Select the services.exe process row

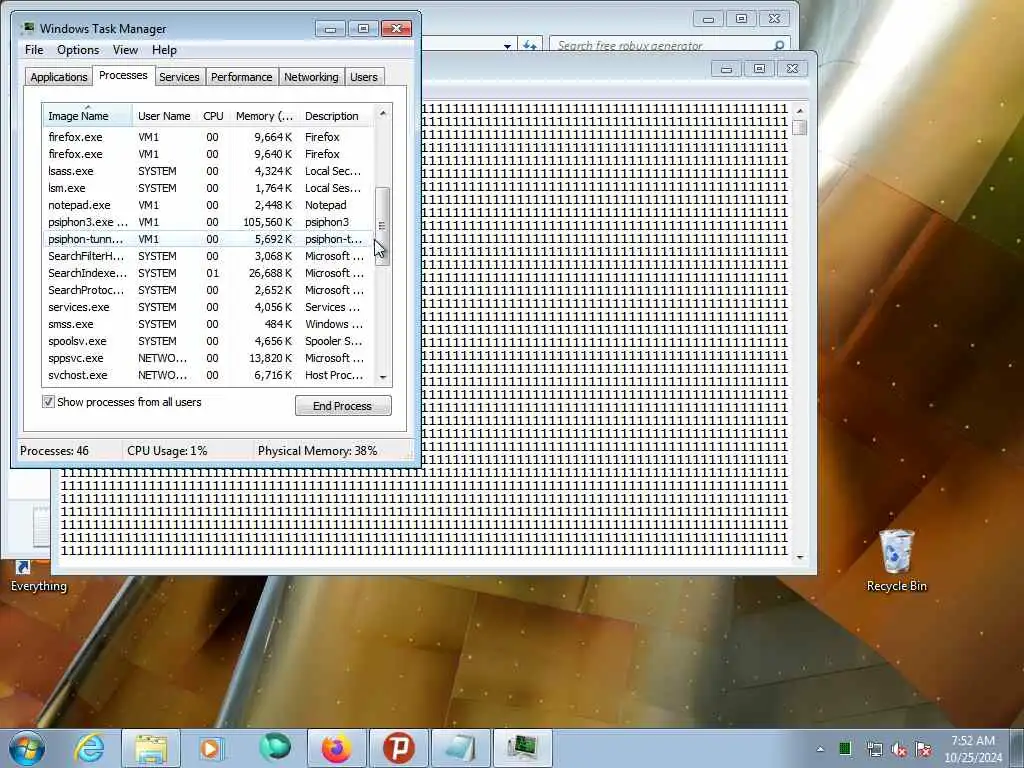click(x=209, y=307)
